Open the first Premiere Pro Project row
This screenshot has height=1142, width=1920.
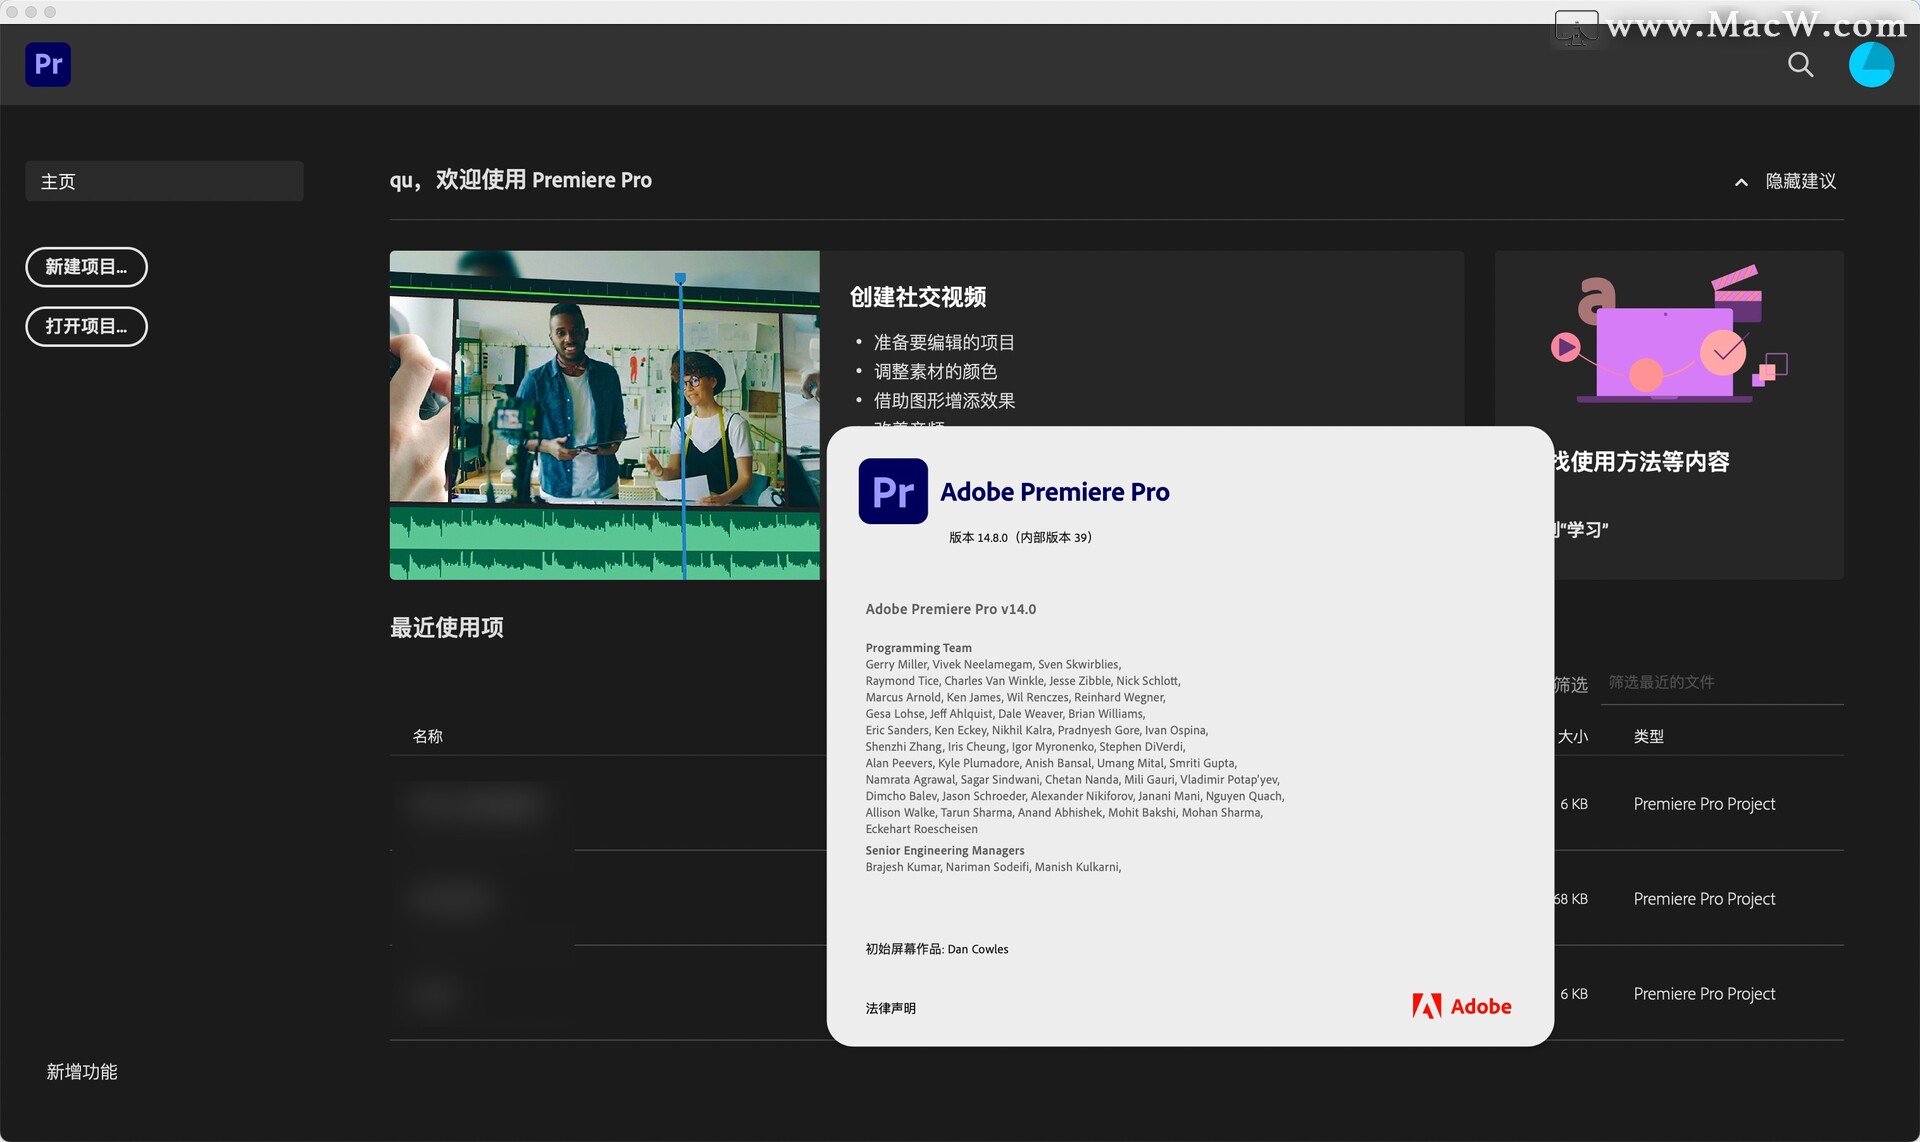1704,804
